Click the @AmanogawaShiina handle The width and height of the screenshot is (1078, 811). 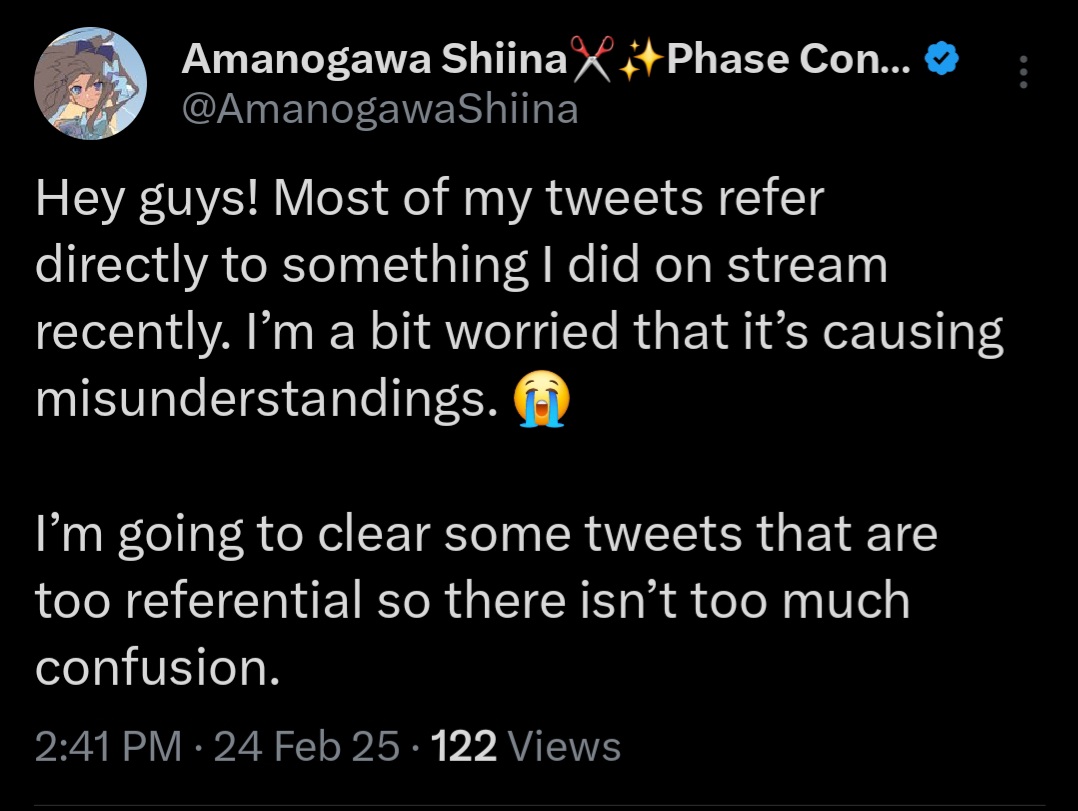point(379,107)
